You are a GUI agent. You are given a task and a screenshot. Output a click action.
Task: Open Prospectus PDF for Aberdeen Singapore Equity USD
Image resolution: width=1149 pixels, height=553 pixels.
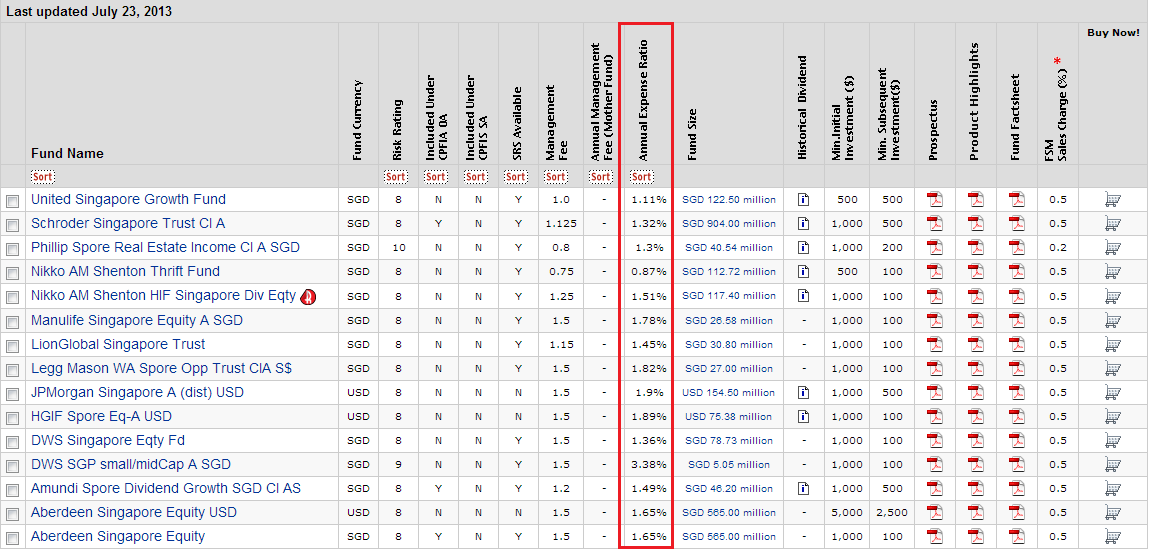[934, 513]
